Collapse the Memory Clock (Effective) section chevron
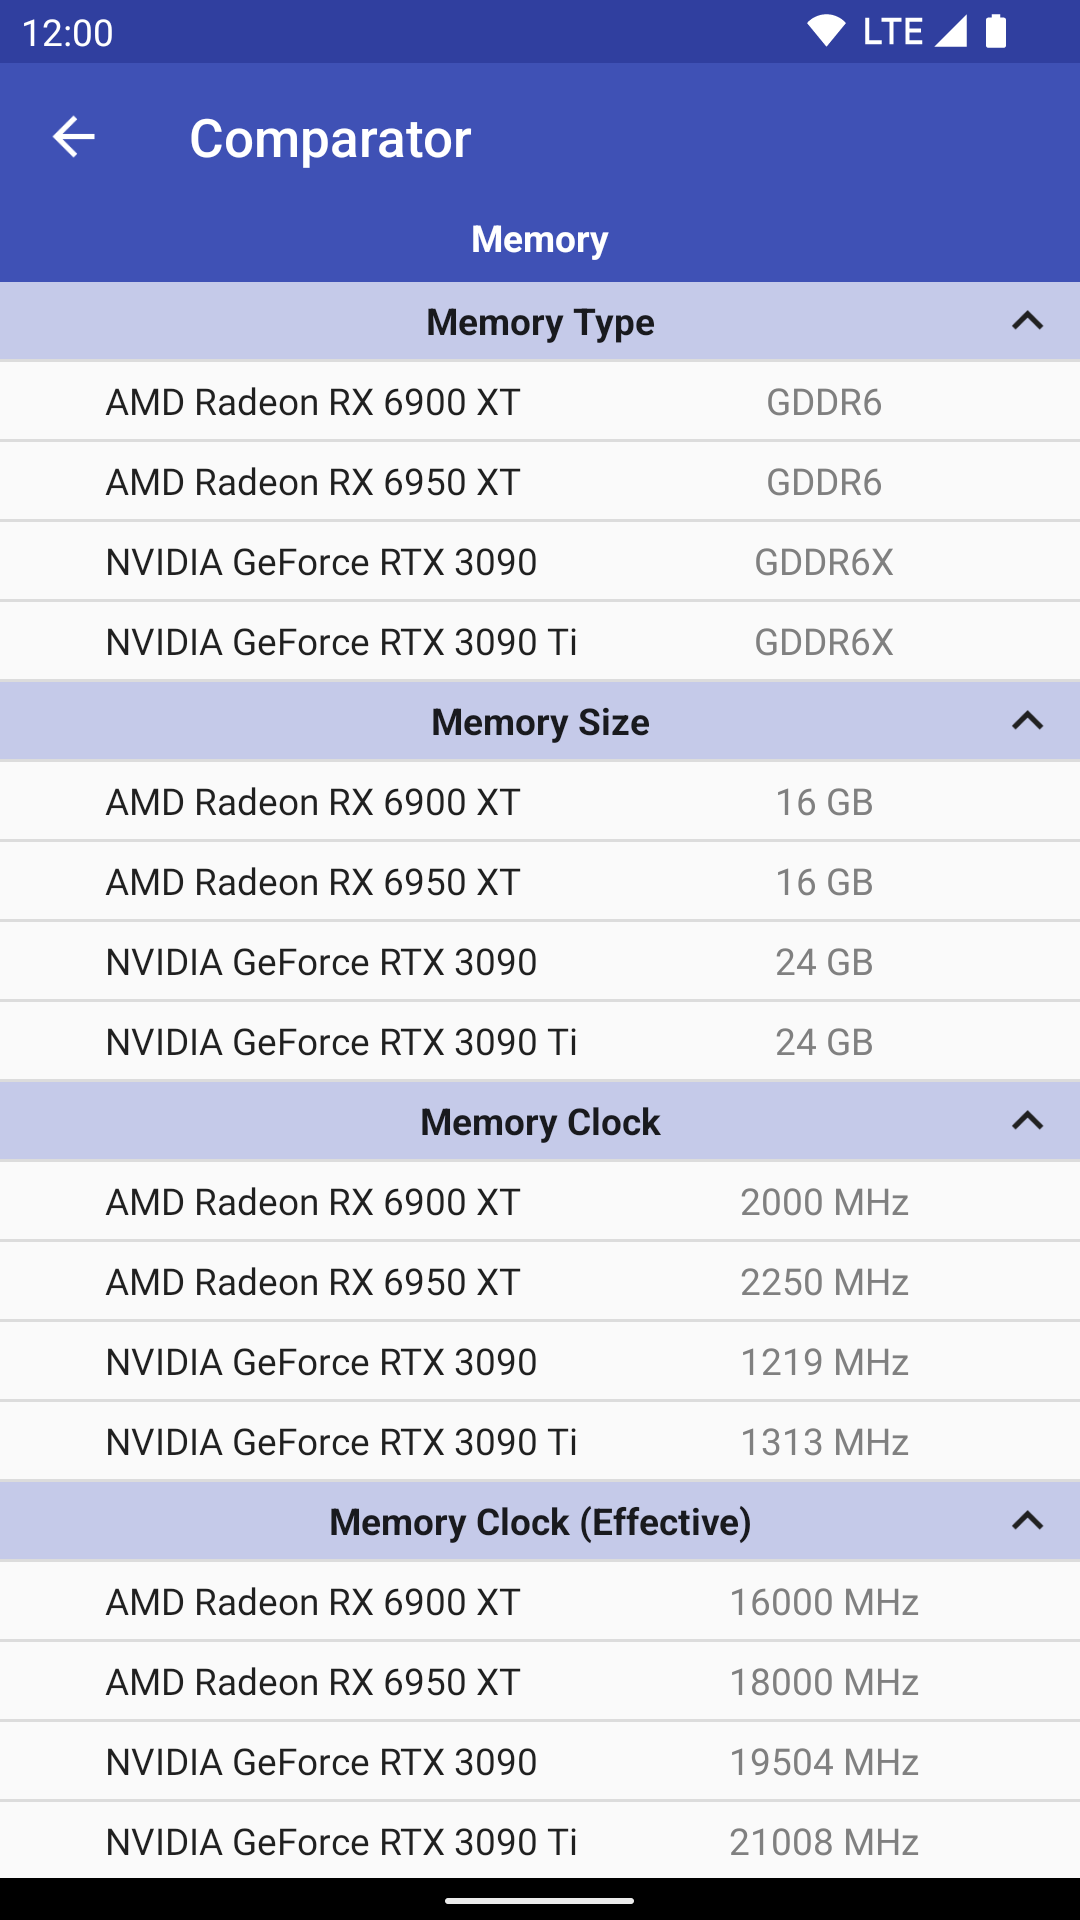Image resolution: width=1080 pixels, height=1920 pixels. click(1027, 1521)
